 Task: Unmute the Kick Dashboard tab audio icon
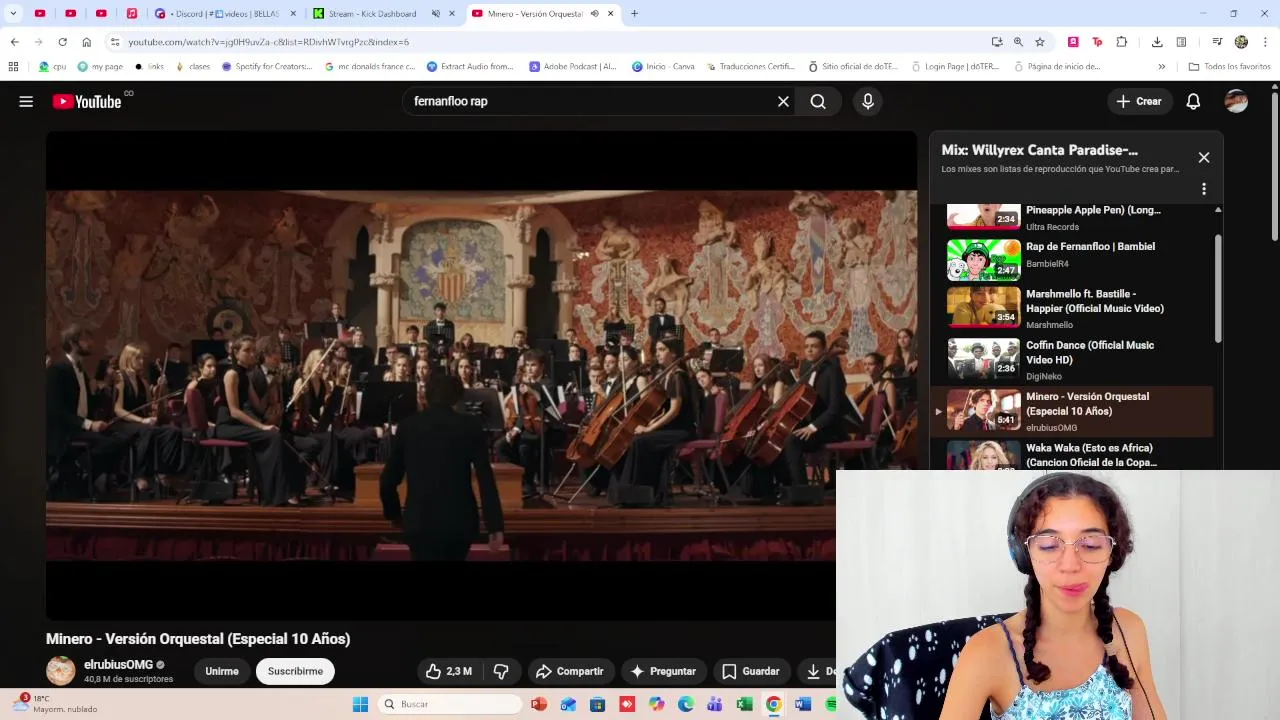click(436, 14)
